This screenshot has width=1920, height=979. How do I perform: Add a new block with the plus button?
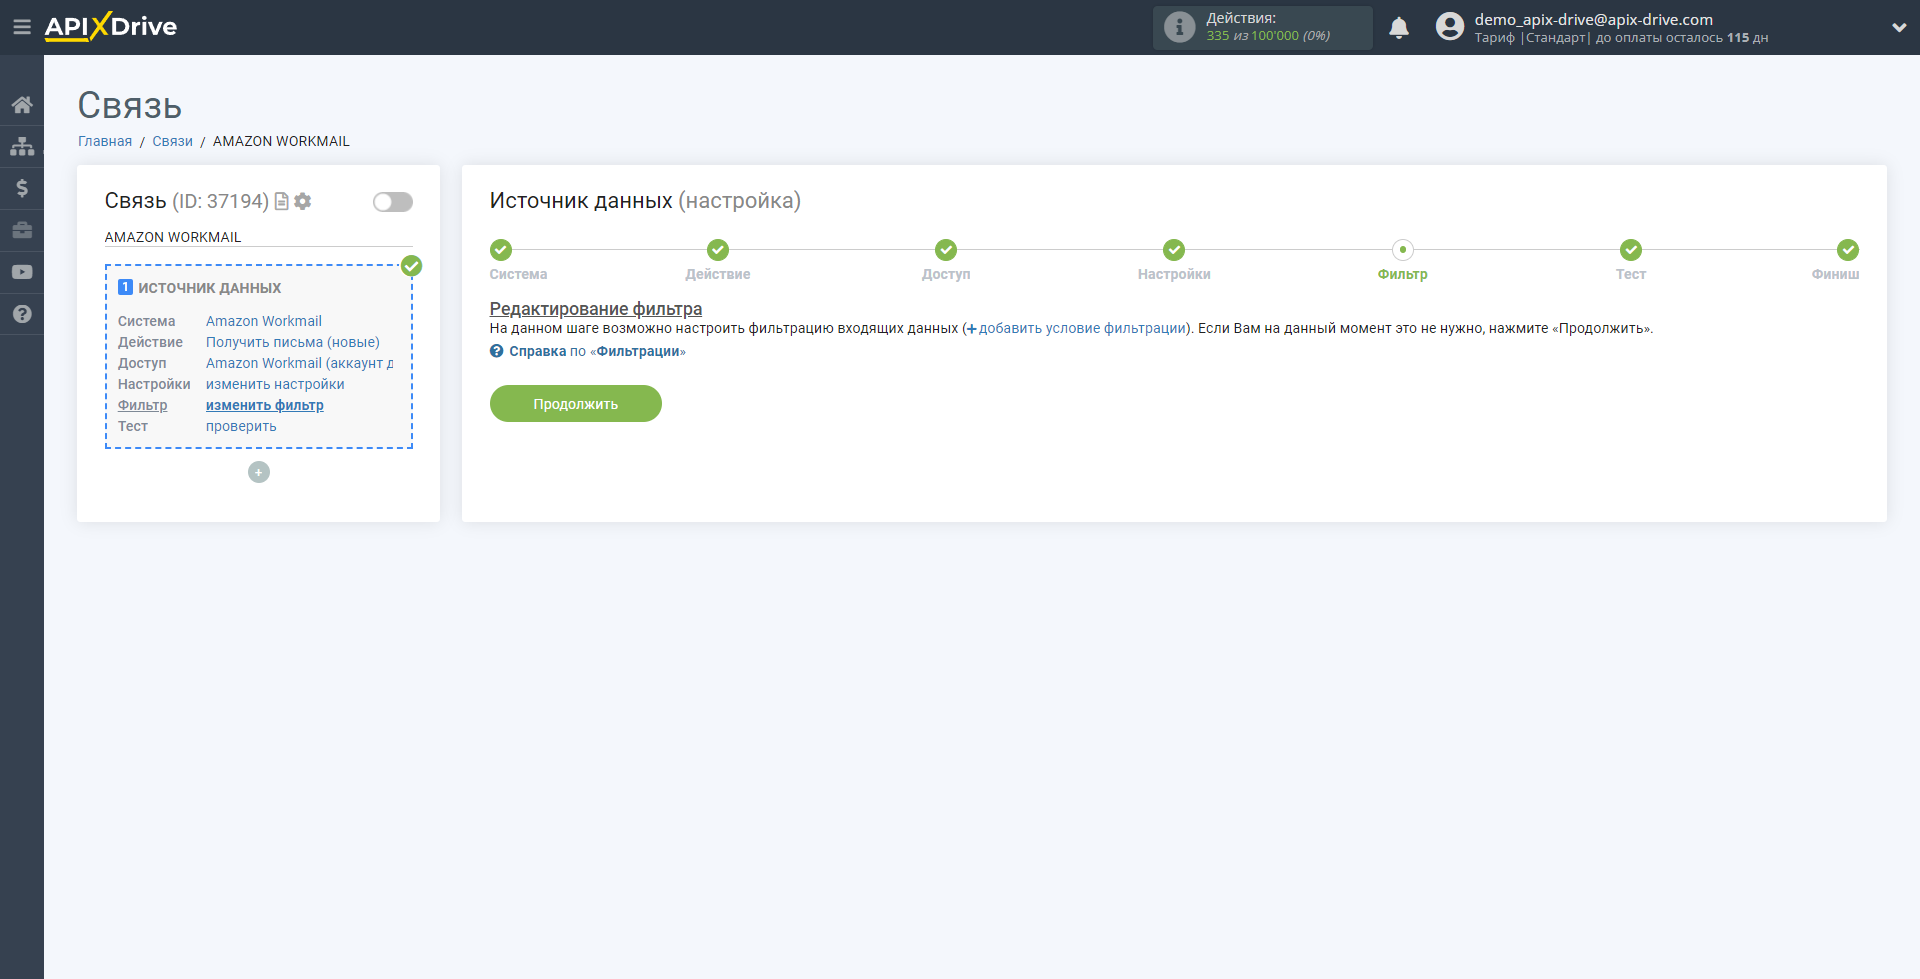tap(259, 472)
